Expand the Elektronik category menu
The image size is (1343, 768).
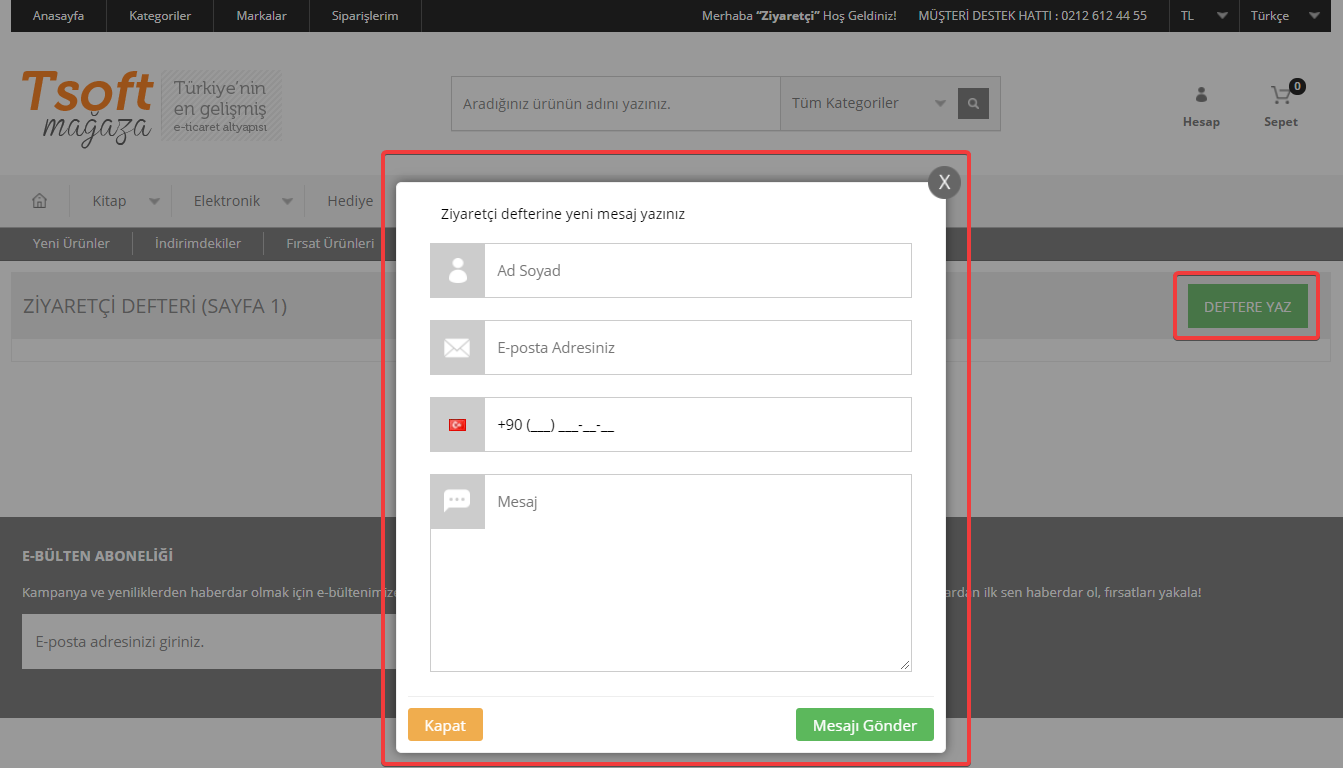pyautogui.click(x=243, y=201)
